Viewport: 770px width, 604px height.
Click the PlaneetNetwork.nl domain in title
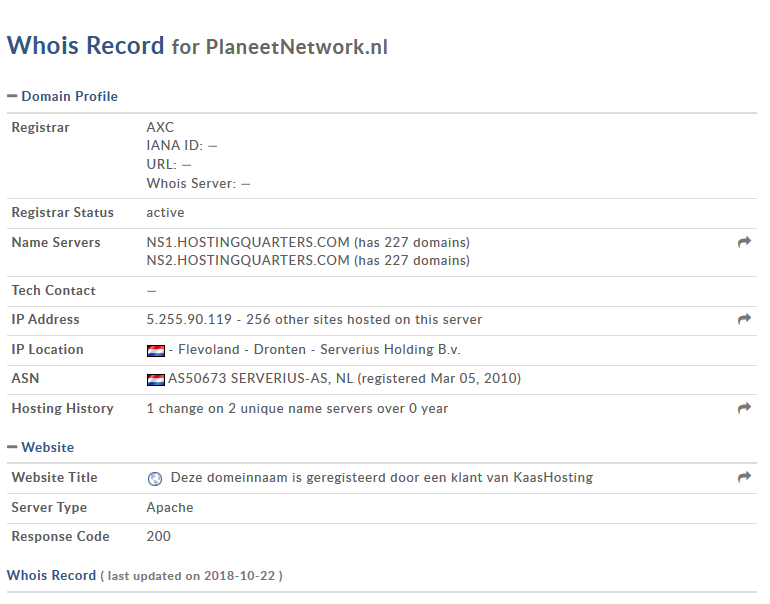pos(297,47)
